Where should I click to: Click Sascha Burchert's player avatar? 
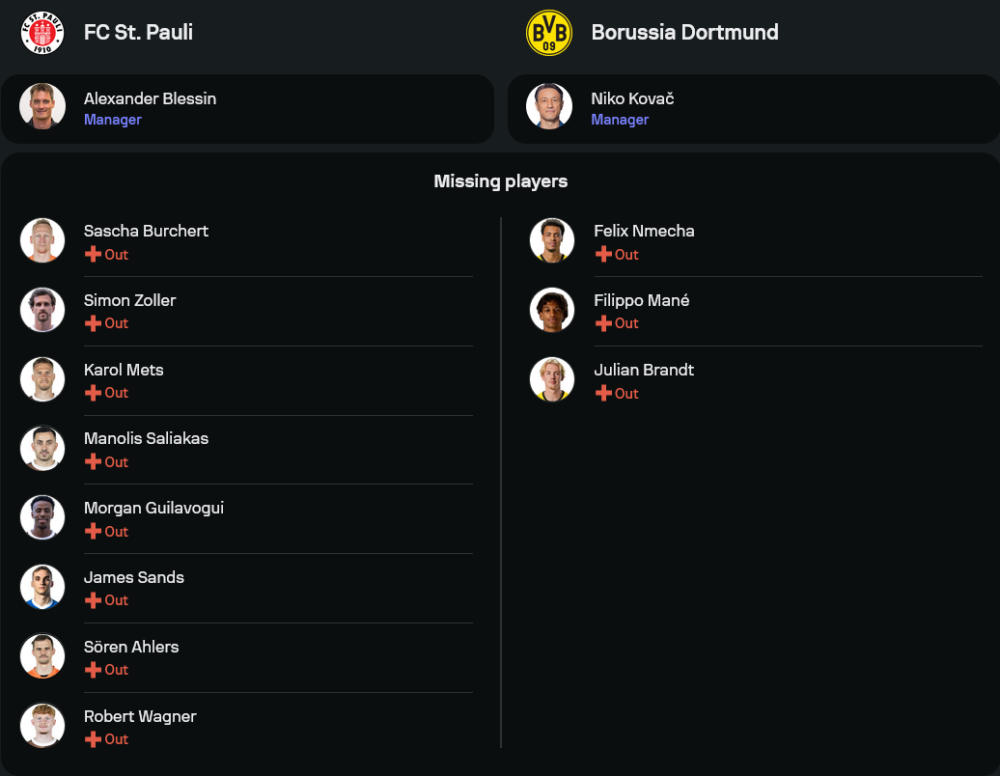click(x=42, y=240)
